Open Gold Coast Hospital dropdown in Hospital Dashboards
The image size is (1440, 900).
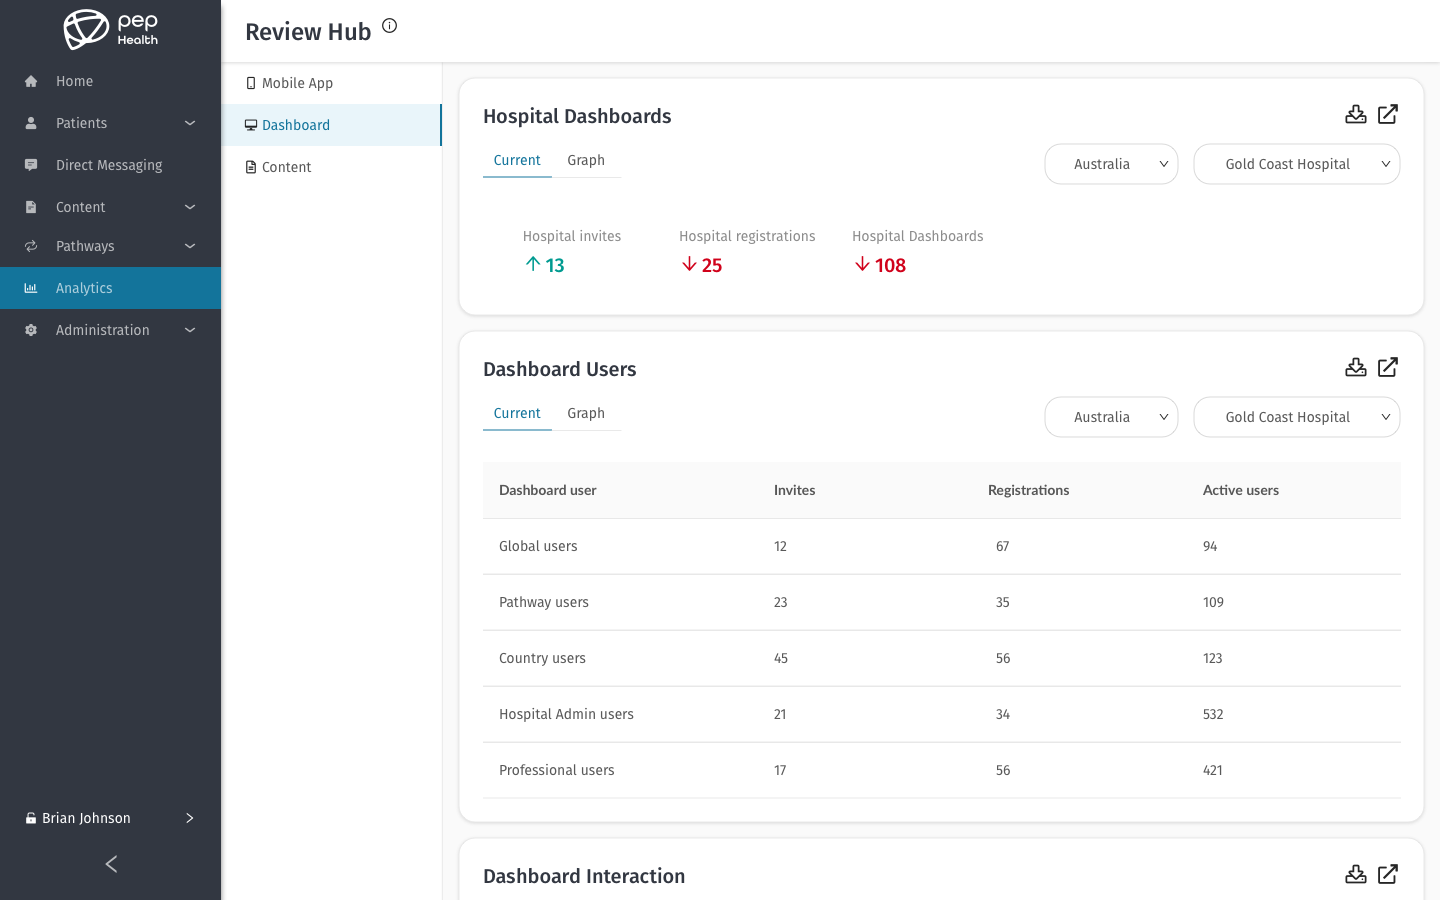(x=1296, y=164)
